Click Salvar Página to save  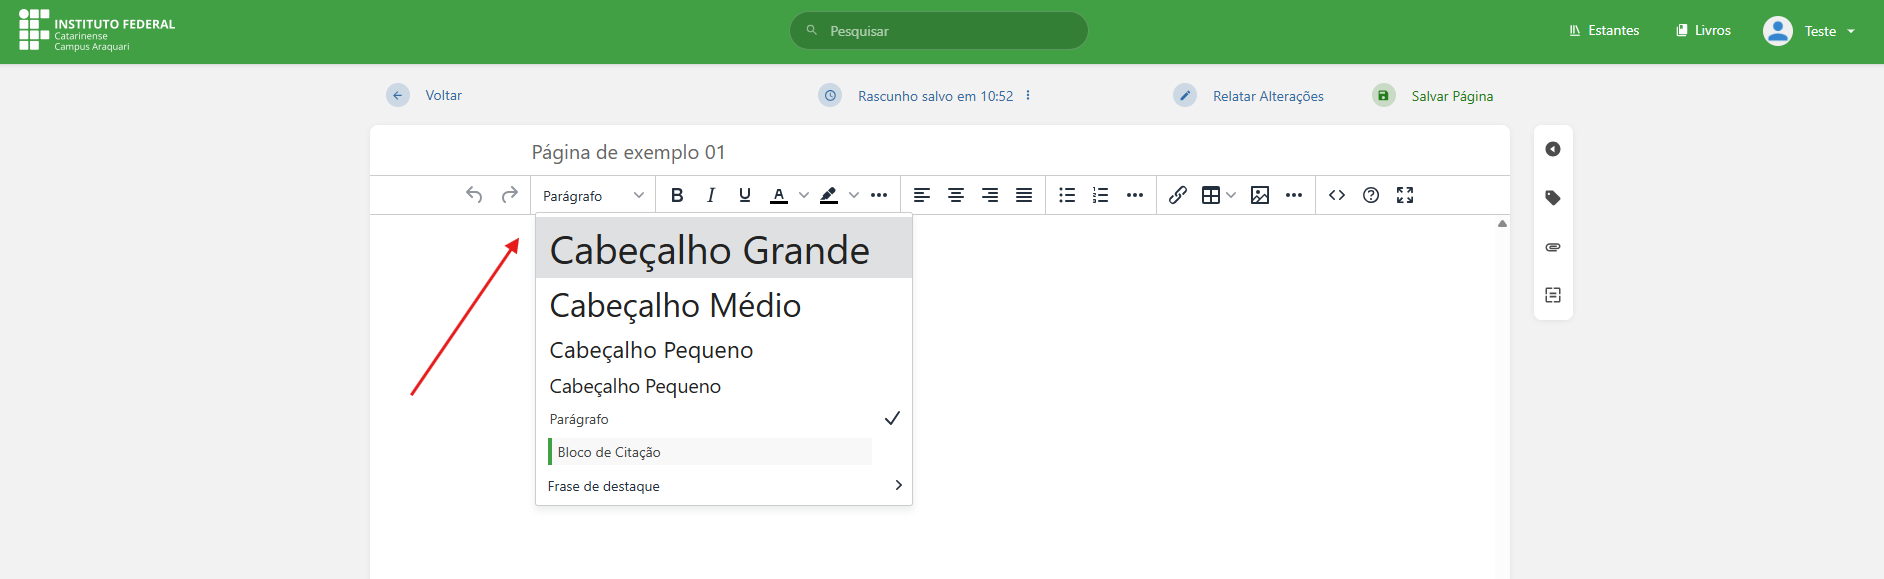pyautogui.click(x=1451, y=96)
